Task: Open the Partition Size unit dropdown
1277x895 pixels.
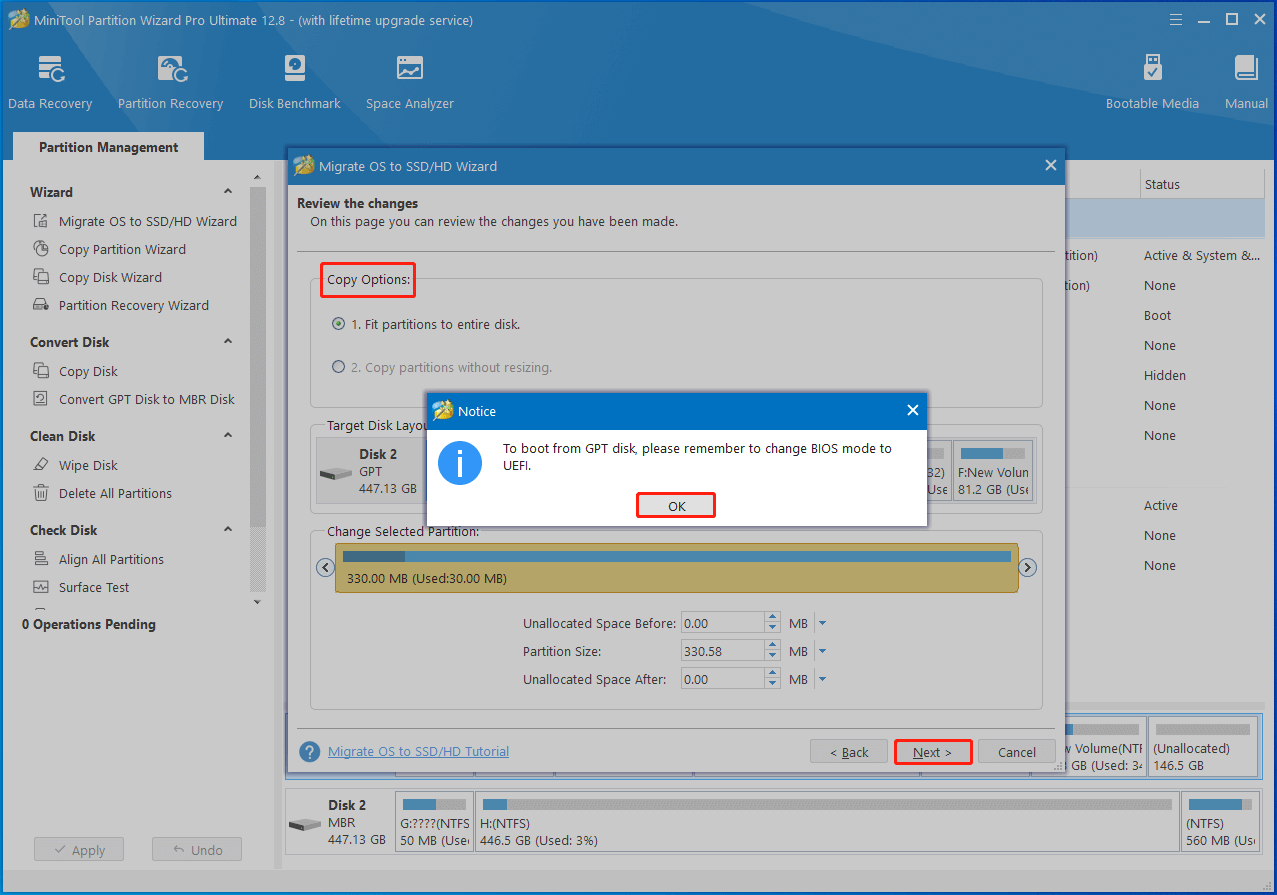Action: click(821, 650)
